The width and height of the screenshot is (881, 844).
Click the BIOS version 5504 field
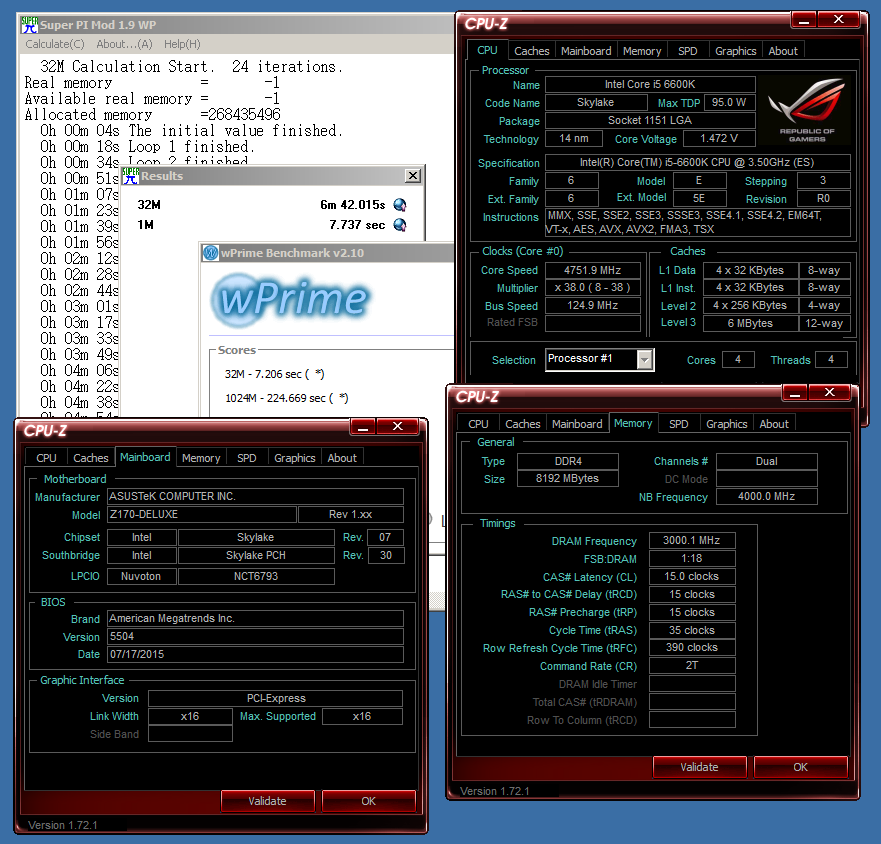pos(255,636)
